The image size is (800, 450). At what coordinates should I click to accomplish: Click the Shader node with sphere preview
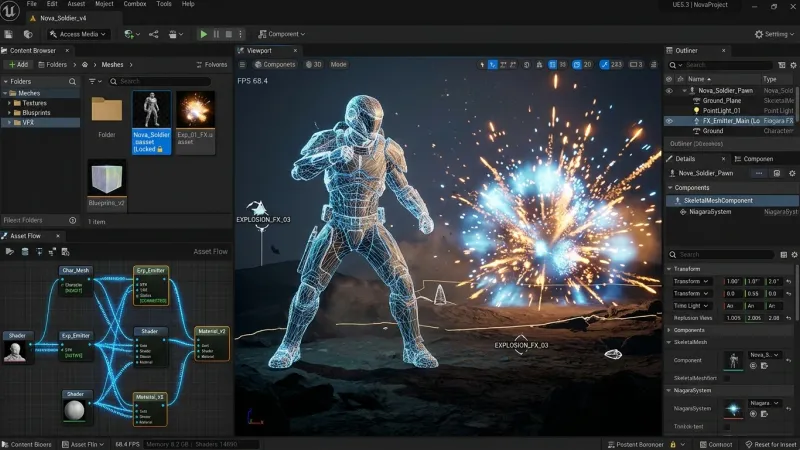pyautogui.click(x=76, y=407)
